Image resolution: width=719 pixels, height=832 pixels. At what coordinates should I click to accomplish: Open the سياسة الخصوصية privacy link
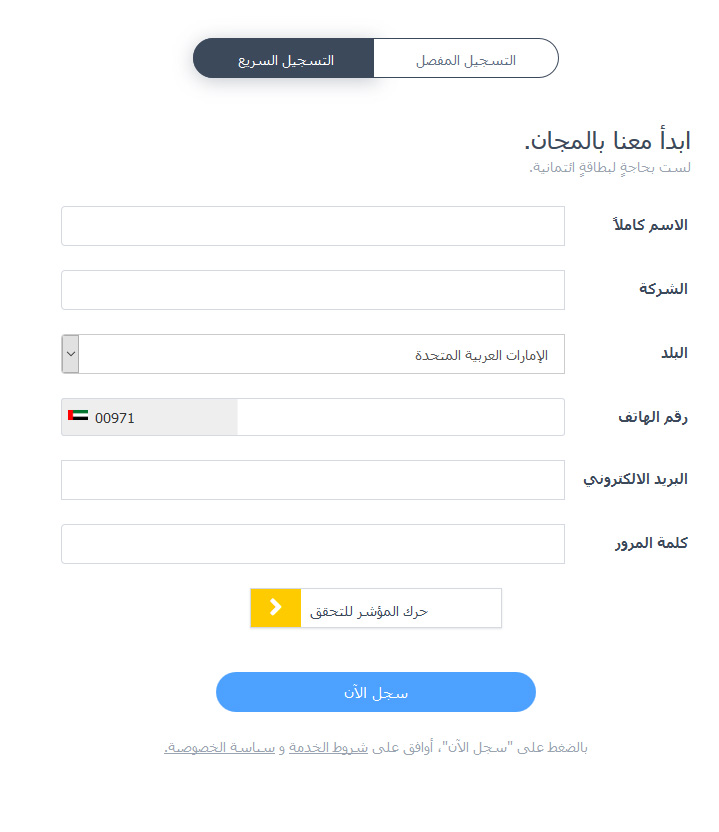[x=220, y=747]
